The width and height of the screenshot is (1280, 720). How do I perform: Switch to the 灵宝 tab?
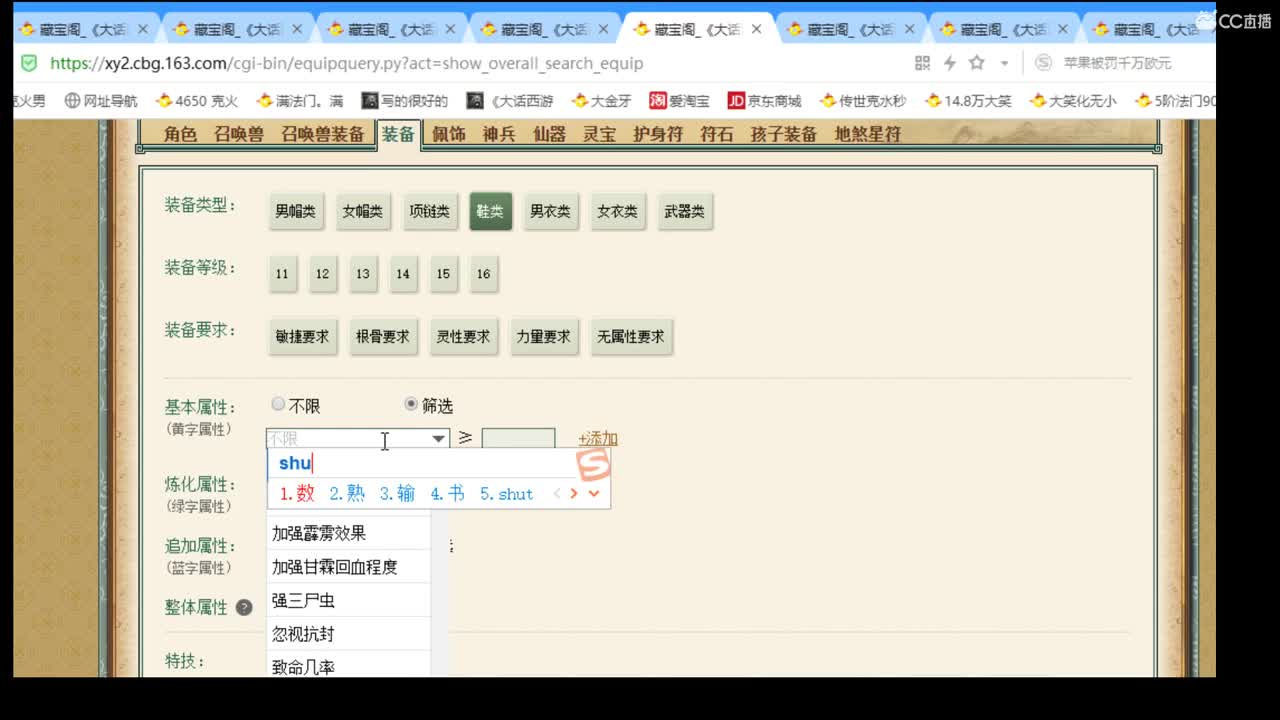tap(600, 133)
